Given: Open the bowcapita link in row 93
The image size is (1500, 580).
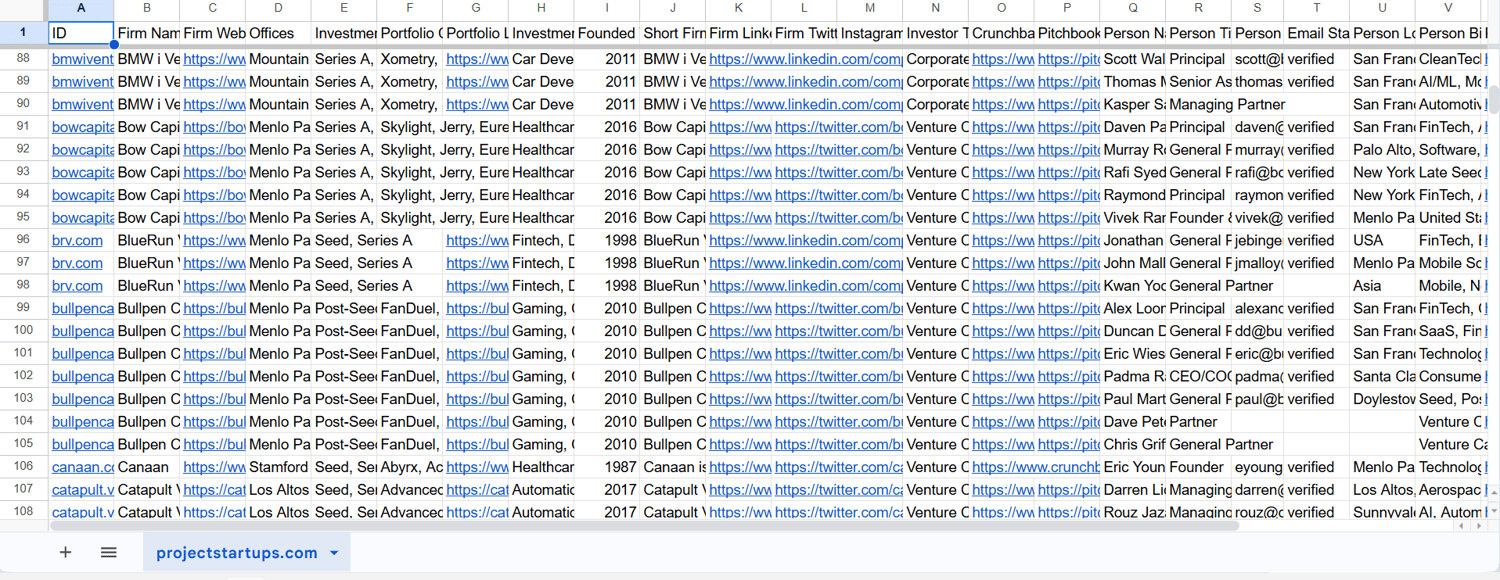Looking at the screenshot, I should pos(83,172).
